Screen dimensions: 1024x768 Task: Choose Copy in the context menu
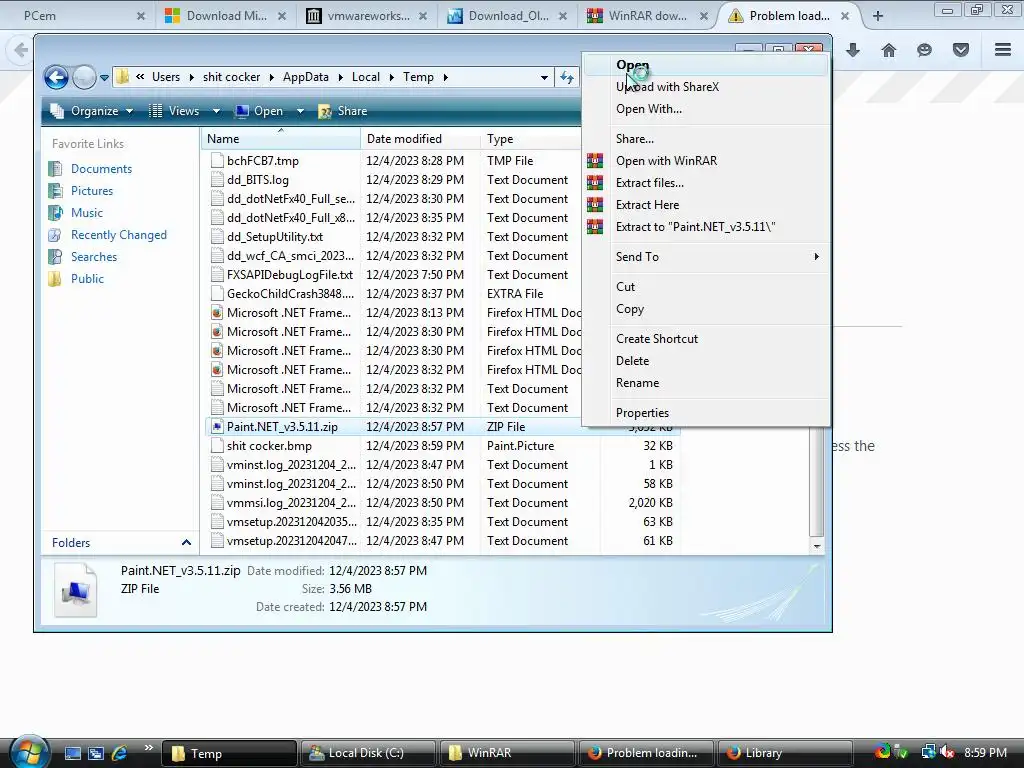coord(706,309)
